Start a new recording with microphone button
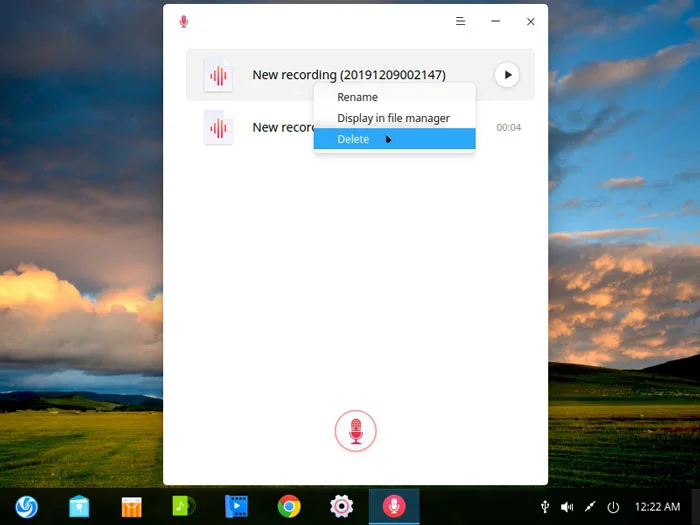Screen dimensions: 700x525 [x=355, y=431]
